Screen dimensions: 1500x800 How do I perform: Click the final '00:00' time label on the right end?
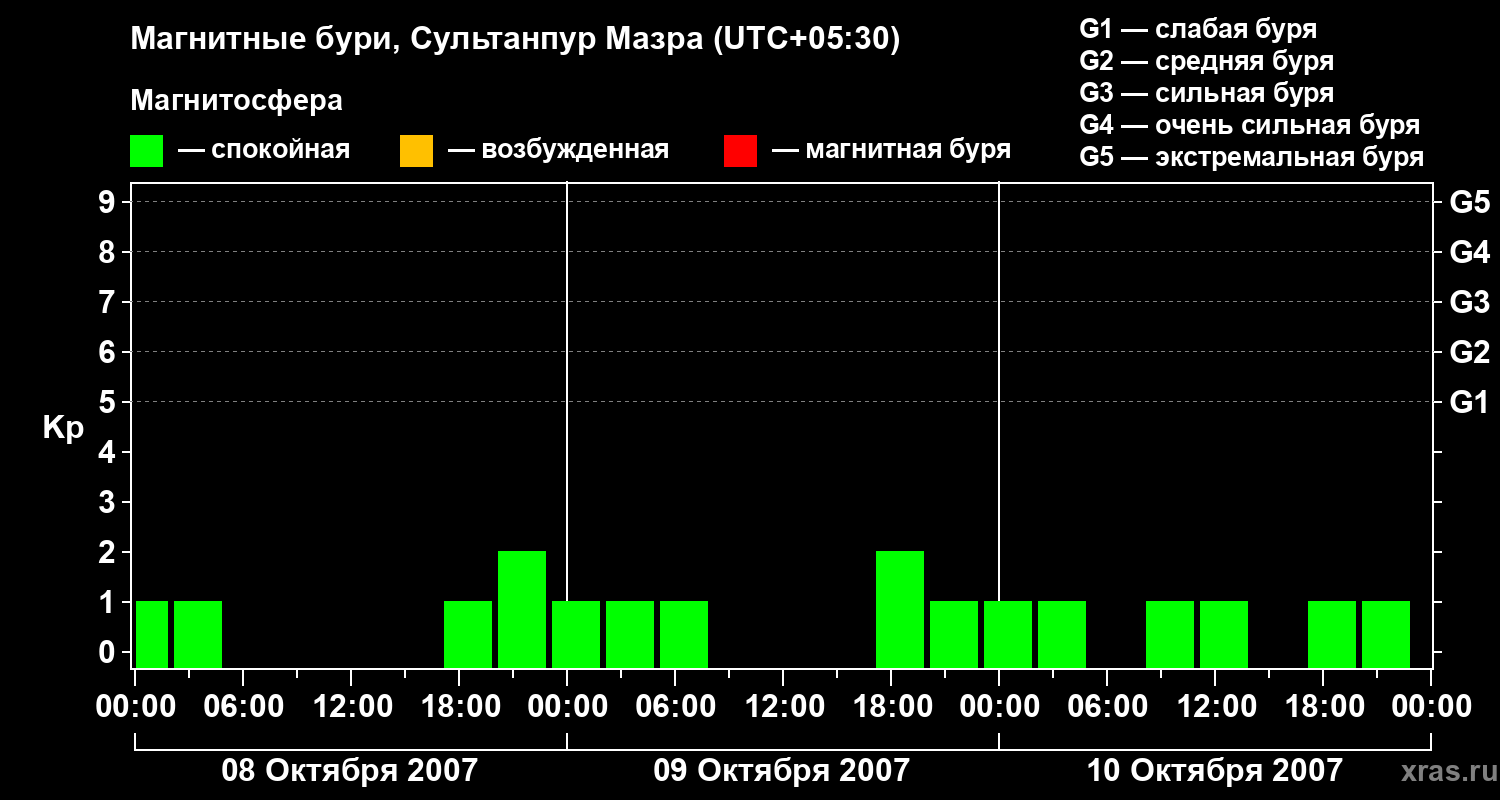1431,706
